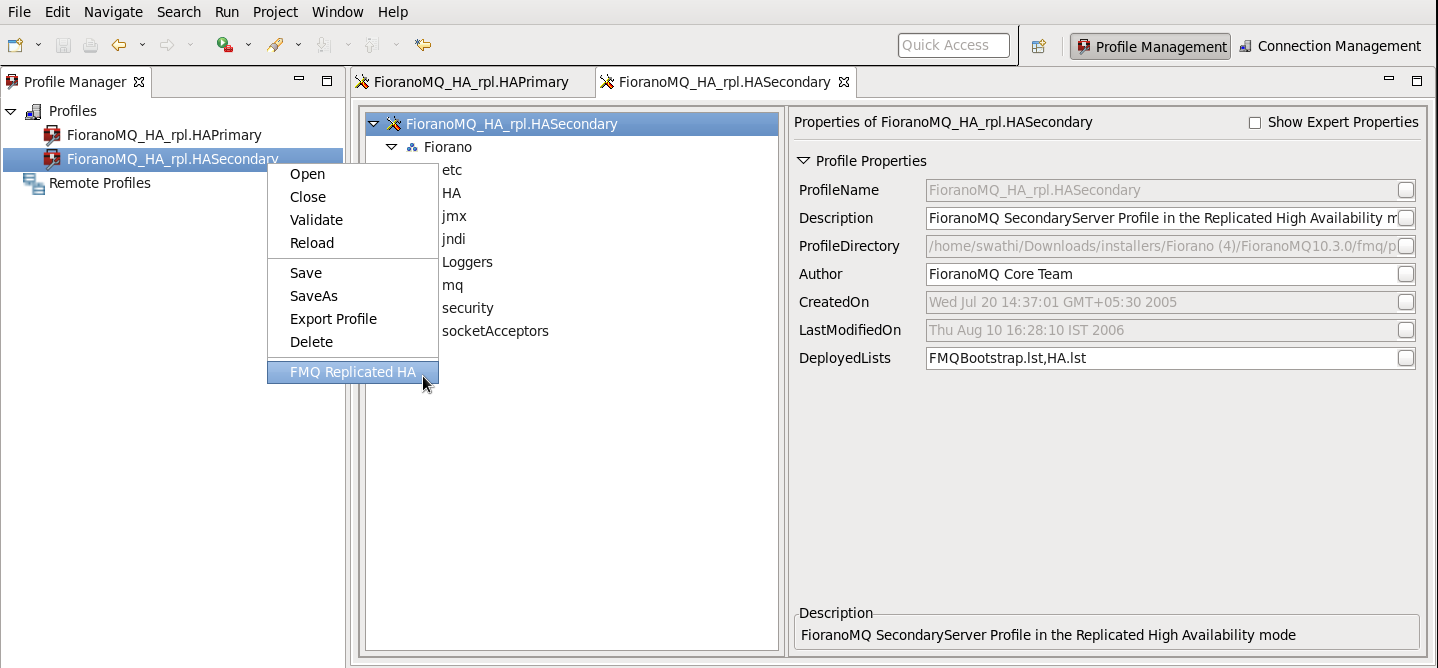Tick the CreatedOn row checkbox
This screenshot has width=1438, height=668.
1406,302
